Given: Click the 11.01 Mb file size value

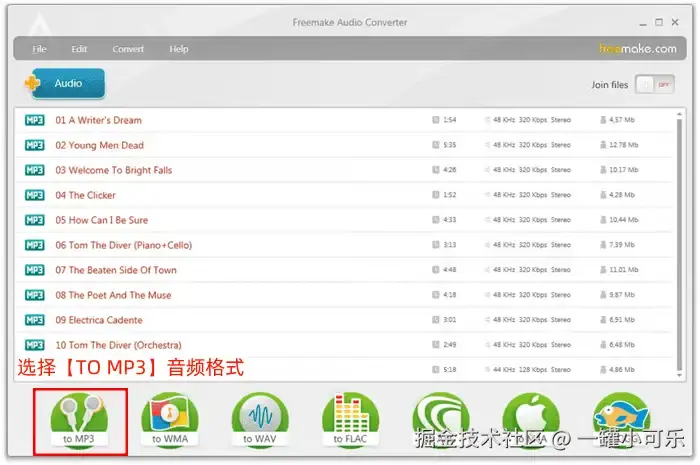Looking at the screenshot, I should pyautogui.click(x=624, y=270).
